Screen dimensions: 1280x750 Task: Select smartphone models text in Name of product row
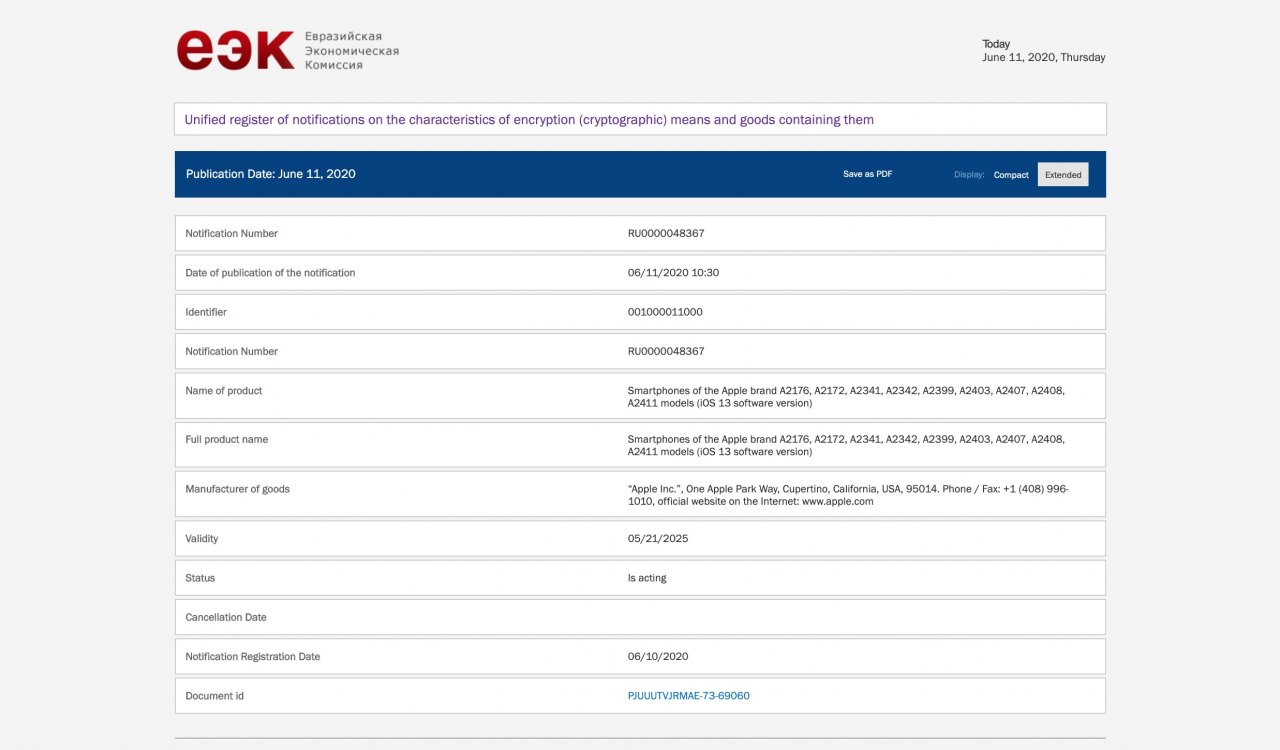tap(846, 397)
